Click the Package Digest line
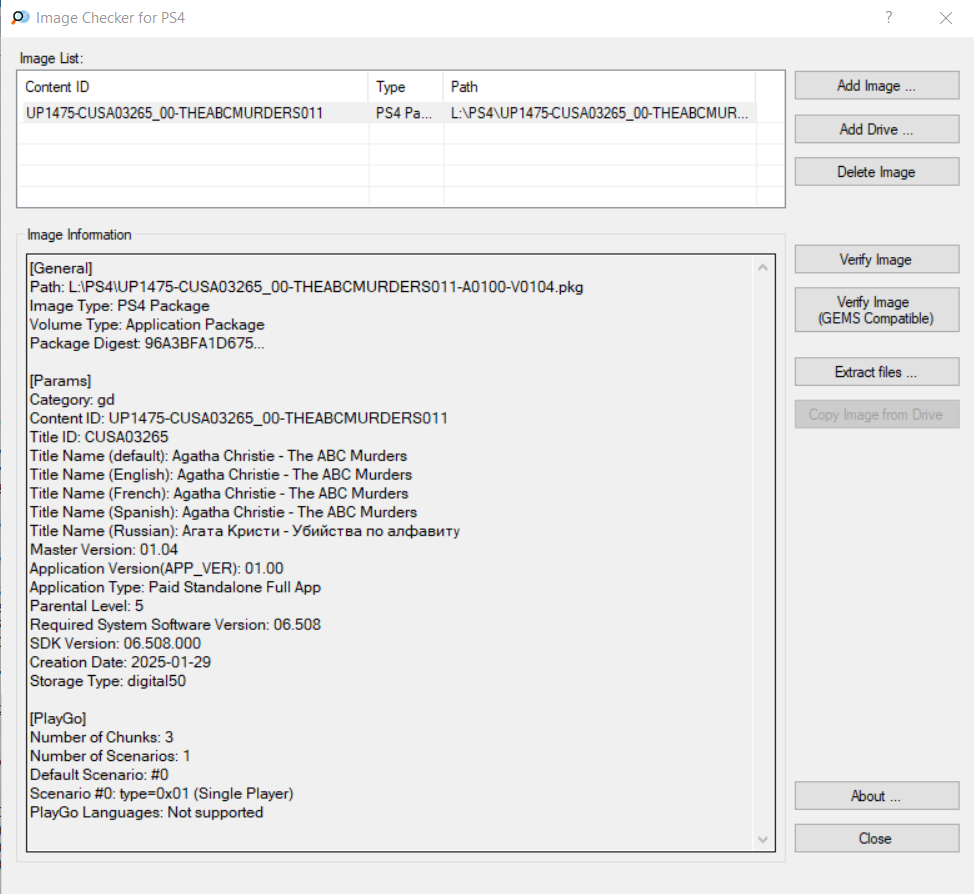This screenshot has height=894, width=974. click(x=147, y=344)
